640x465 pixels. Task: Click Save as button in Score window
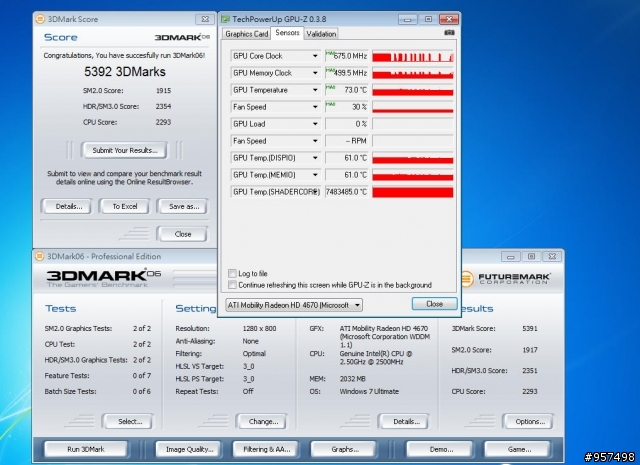(184, 207)
